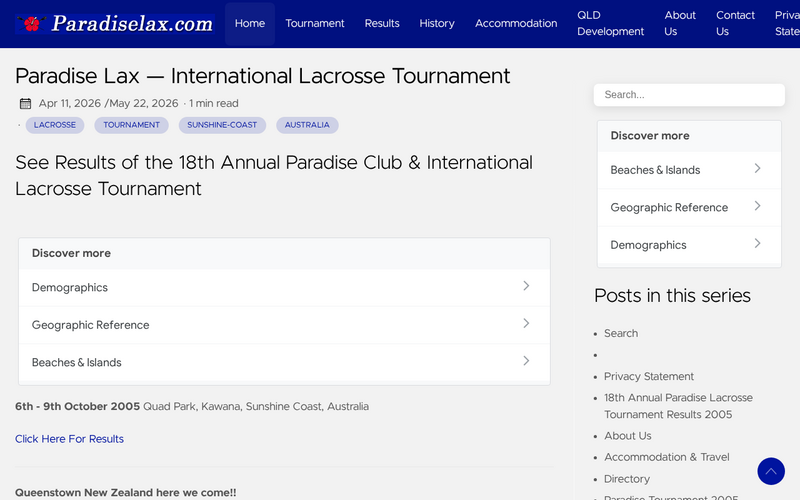Viewport: 800px width, 500px height.
Task: Expand Demographics chevron in sidebar
Action: 757,244
